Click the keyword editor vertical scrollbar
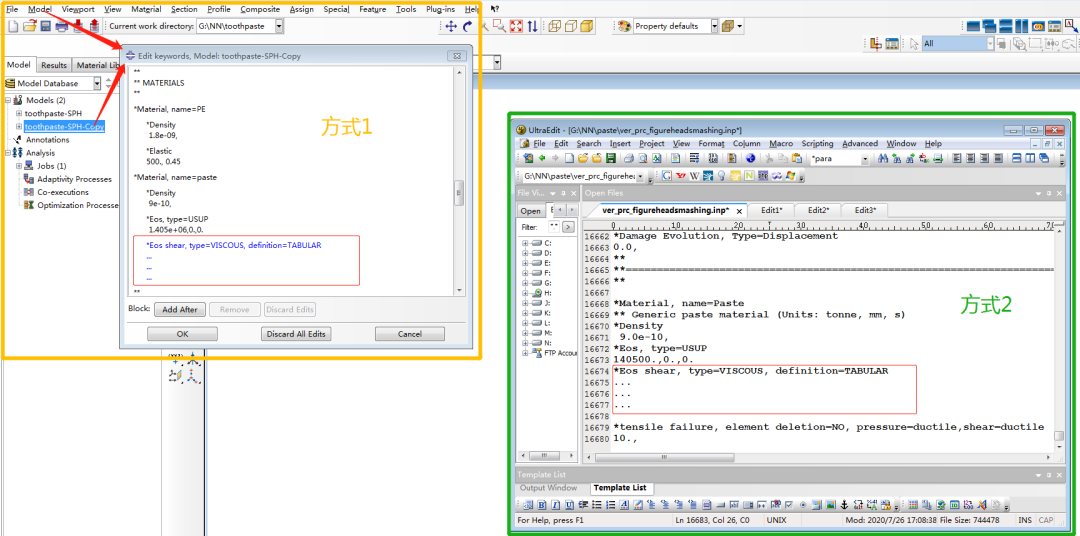This screenshot has width=1080, height=536. (459, 190)
